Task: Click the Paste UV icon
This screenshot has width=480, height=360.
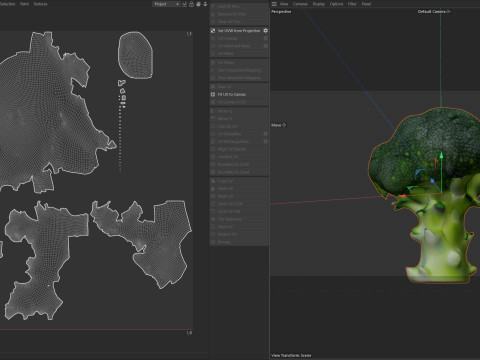Action: tap(213, 189)
